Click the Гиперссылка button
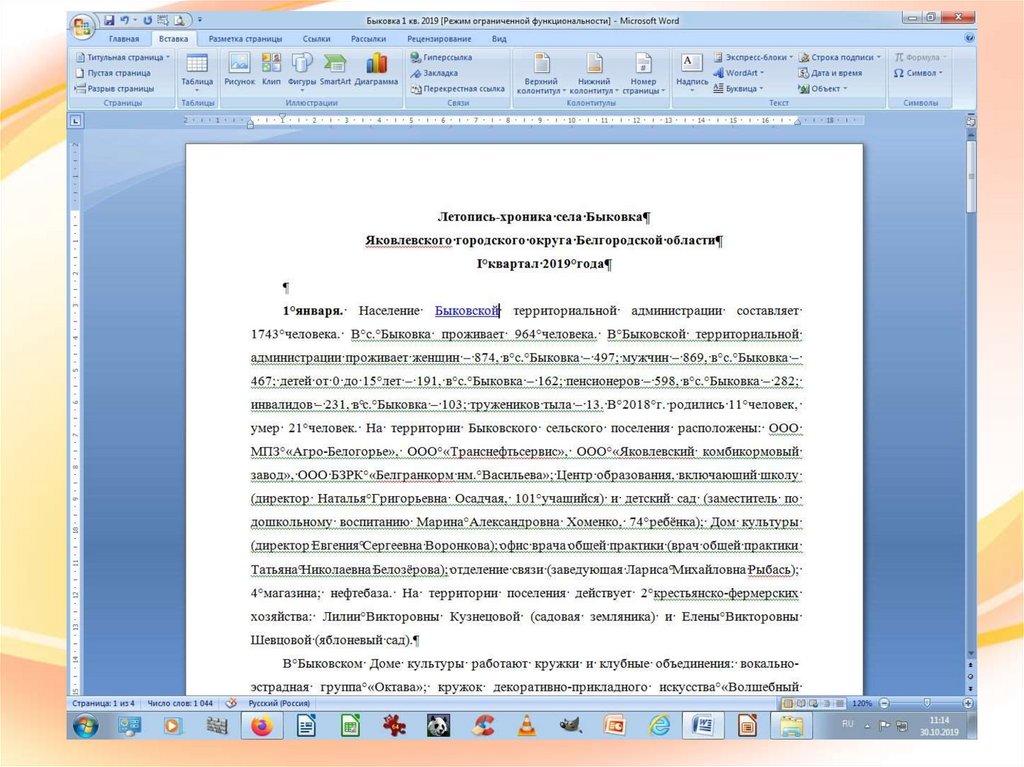 446,57
